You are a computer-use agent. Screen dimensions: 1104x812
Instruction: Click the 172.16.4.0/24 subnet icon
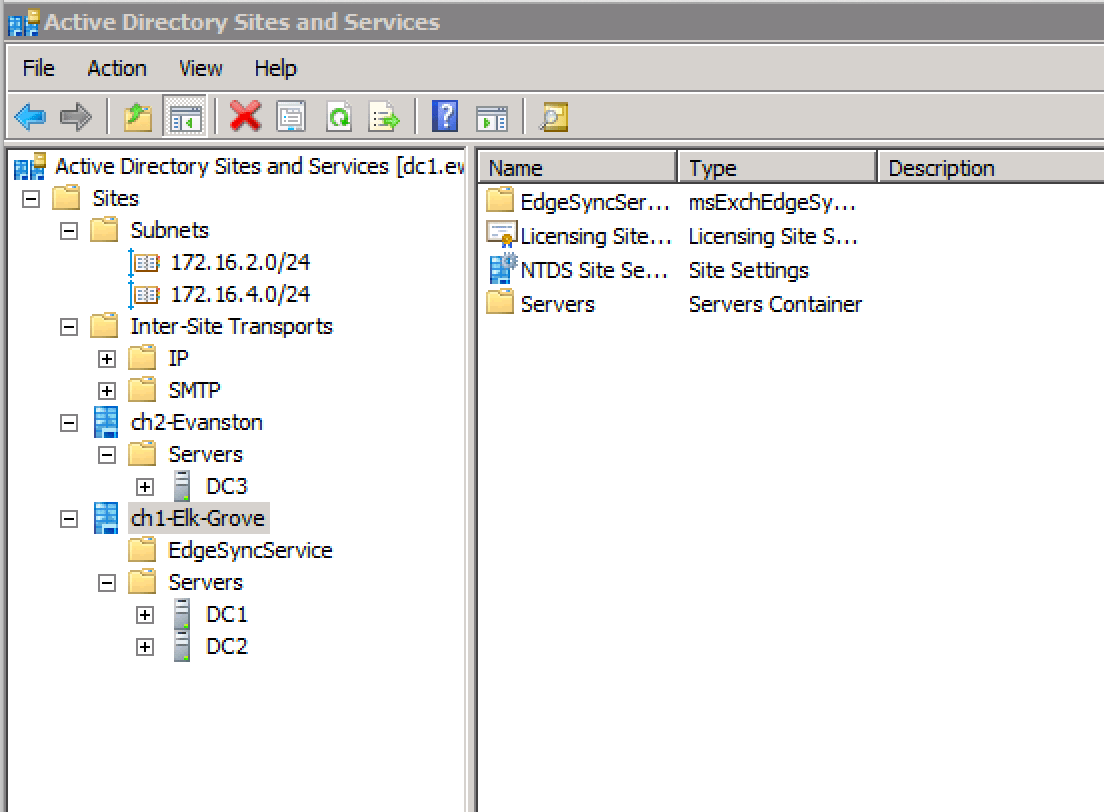(x=145, y=294)
